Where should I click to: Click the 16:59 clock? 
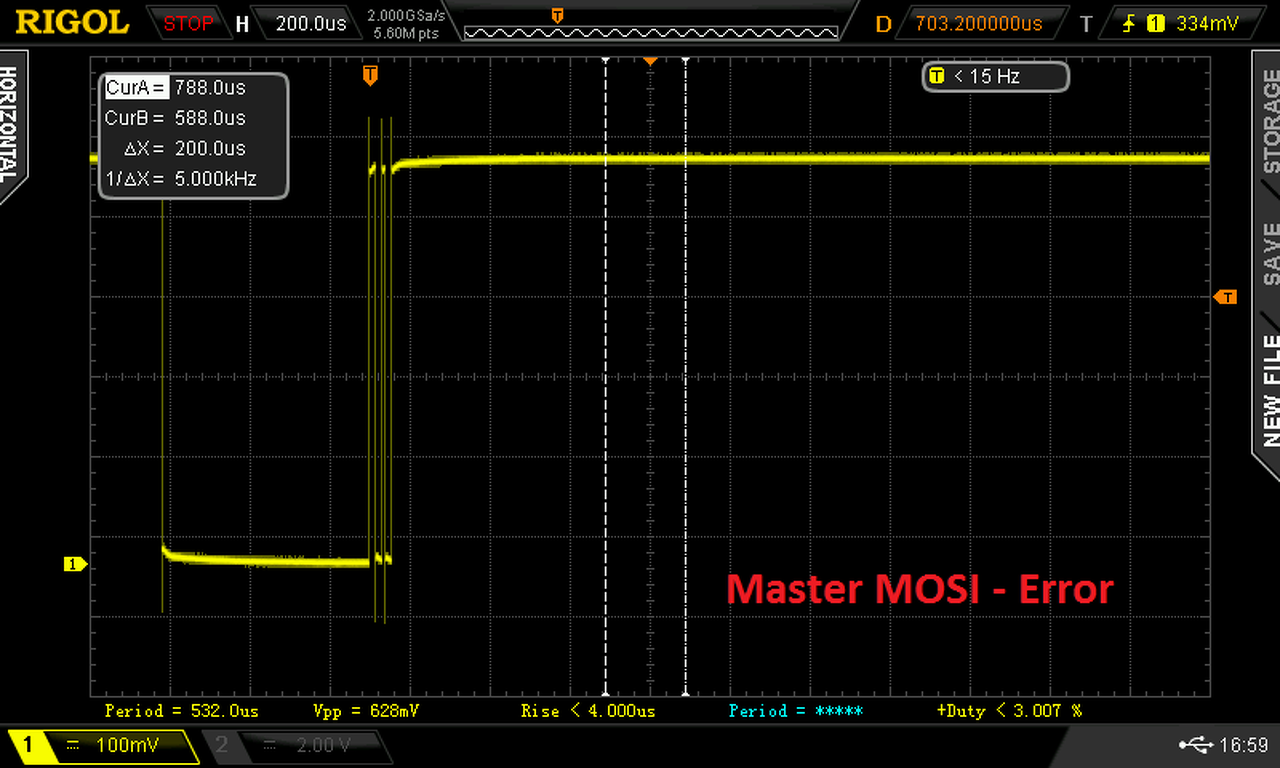pos(1244,745)
